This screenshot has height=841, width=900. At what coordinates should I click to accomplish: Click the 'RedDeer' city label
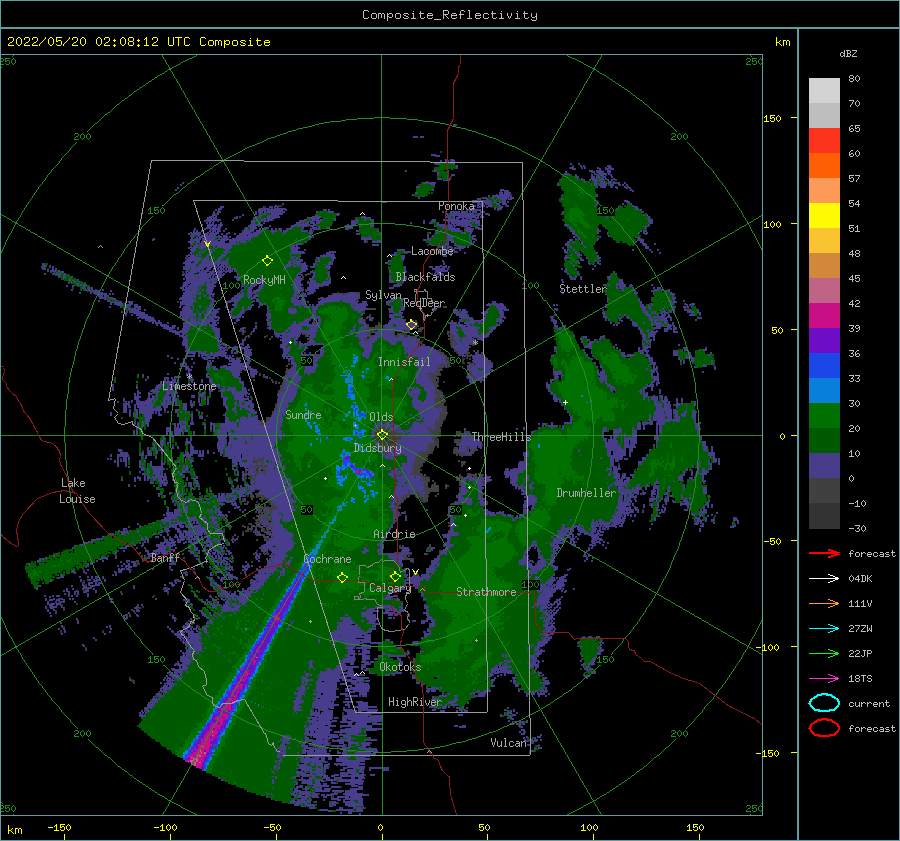pyautogui.click(x=424, y=303)
